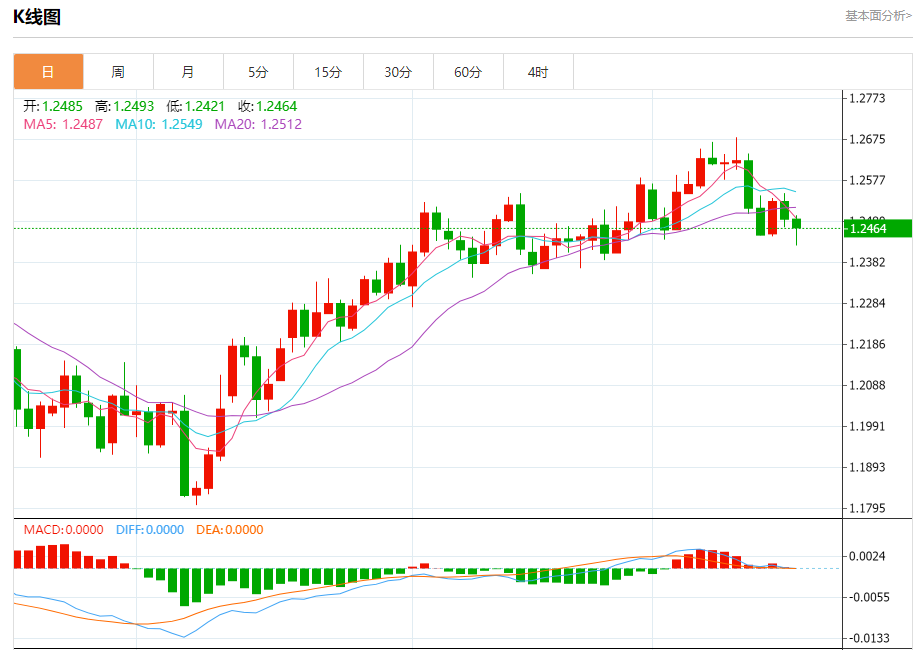Click the MA20: 1.2512 legend

tap(258, 124)
